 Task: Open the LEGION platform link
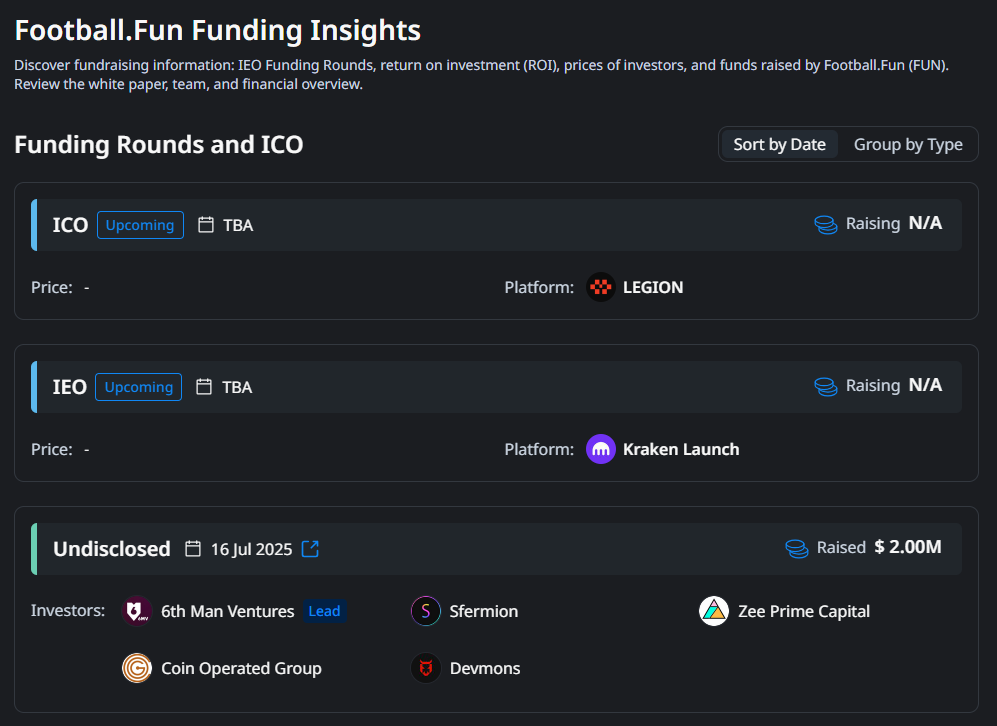click(x=653, y=288)
